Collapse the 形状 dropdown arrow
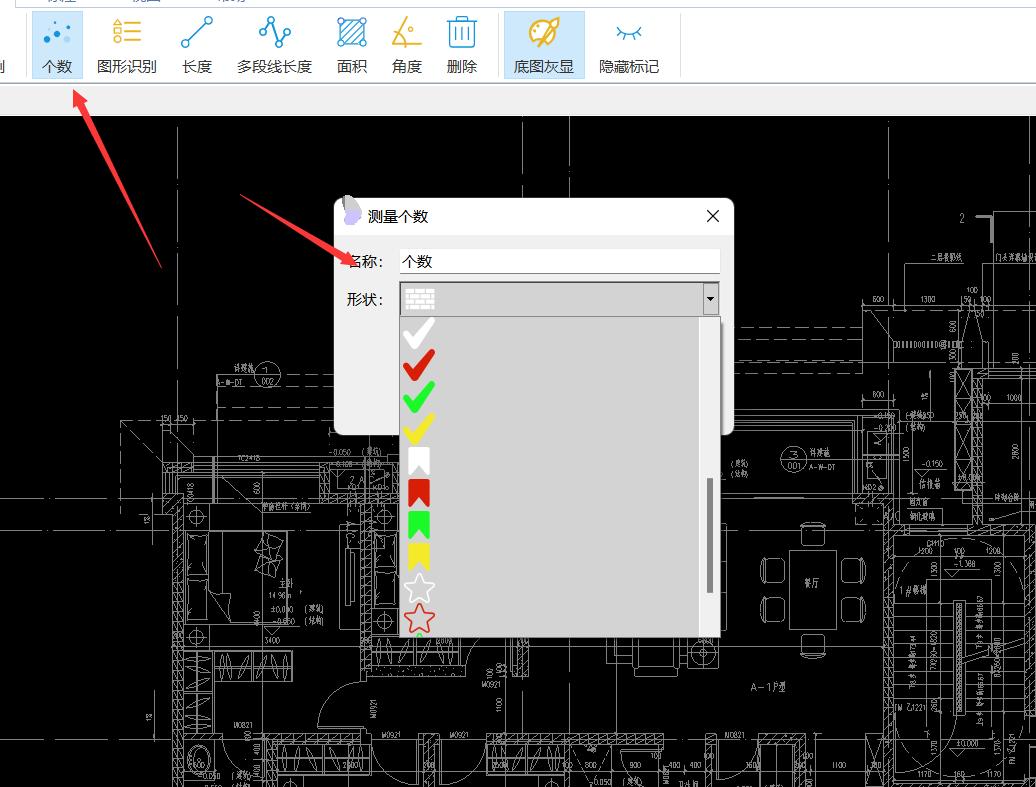The width and height of the screenshot is (1036, 787). pyautogui.click(x=710, y=299)
